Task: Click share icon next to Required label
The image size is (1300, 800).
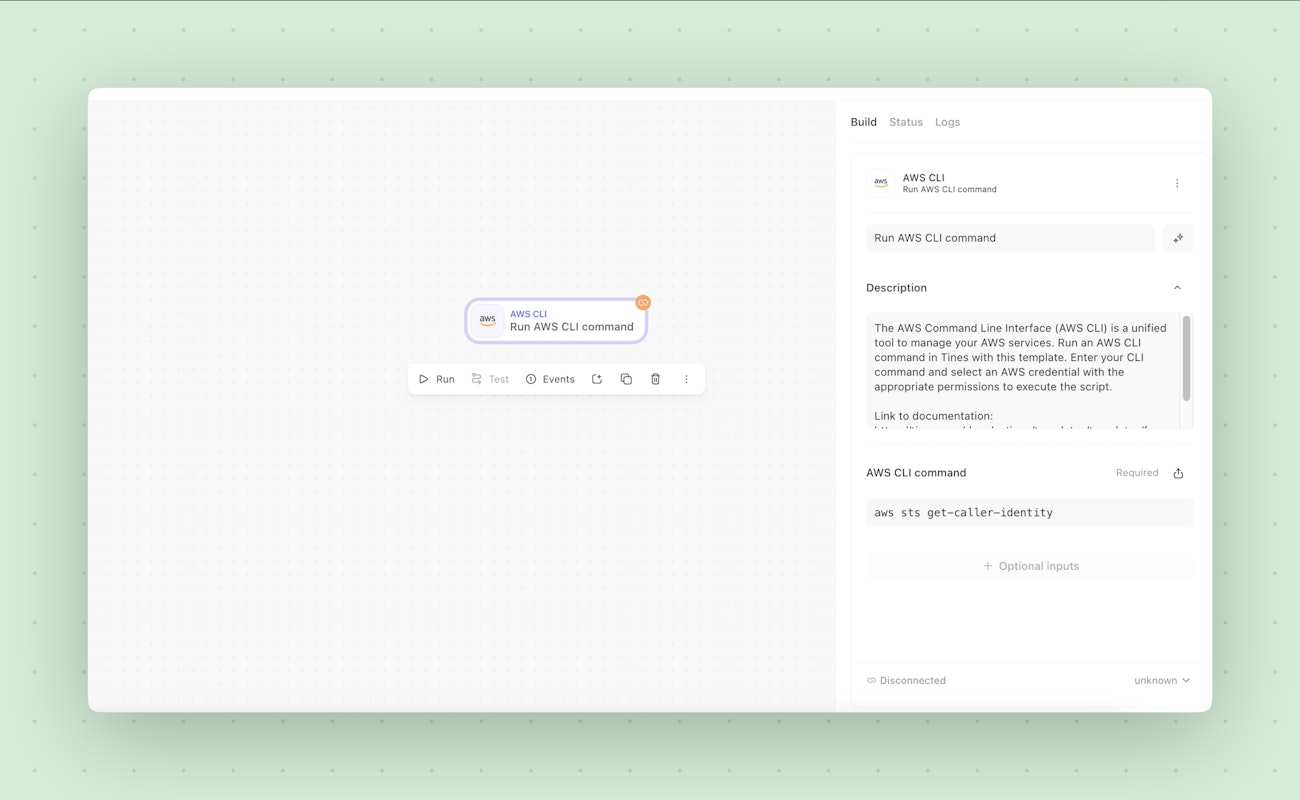Action: click(x=1178, y=473)
